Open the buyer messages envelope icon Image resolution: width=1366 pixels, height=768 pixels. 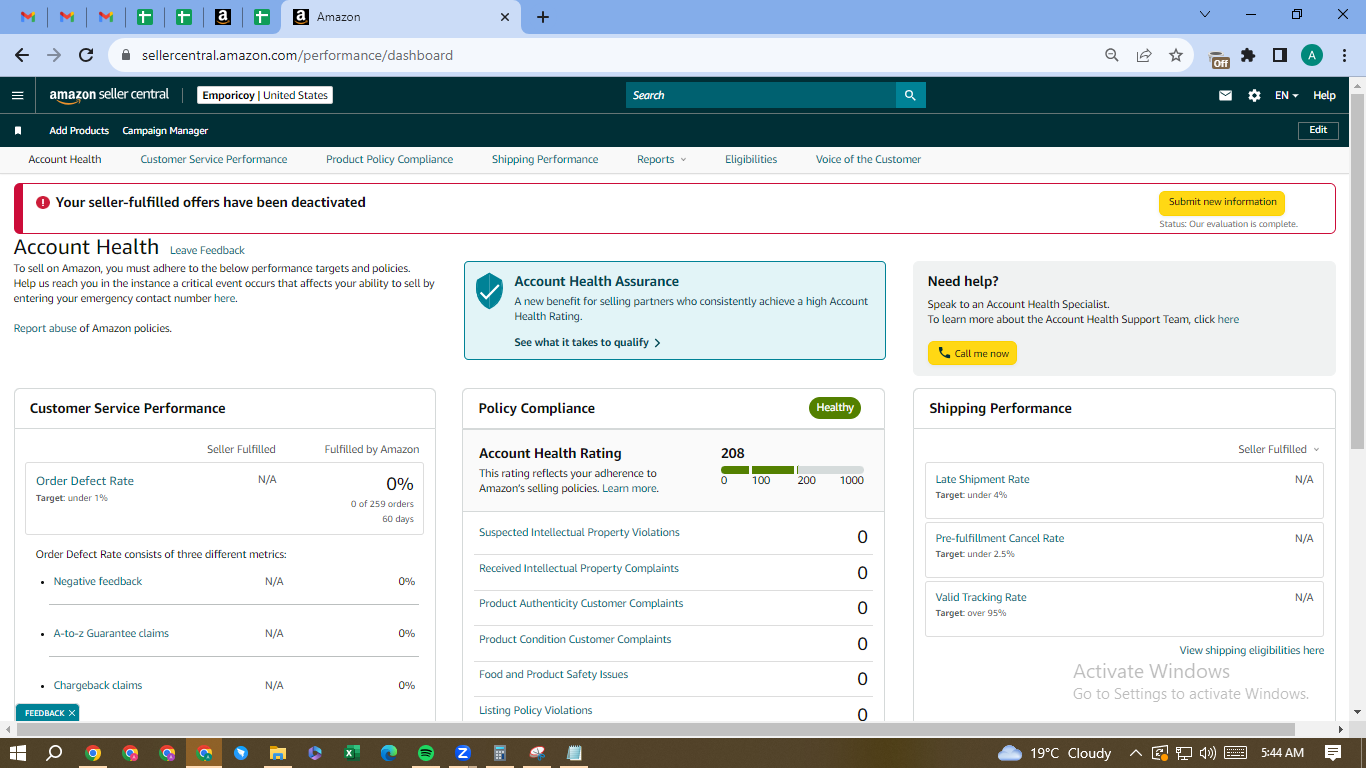(1225, 96)
